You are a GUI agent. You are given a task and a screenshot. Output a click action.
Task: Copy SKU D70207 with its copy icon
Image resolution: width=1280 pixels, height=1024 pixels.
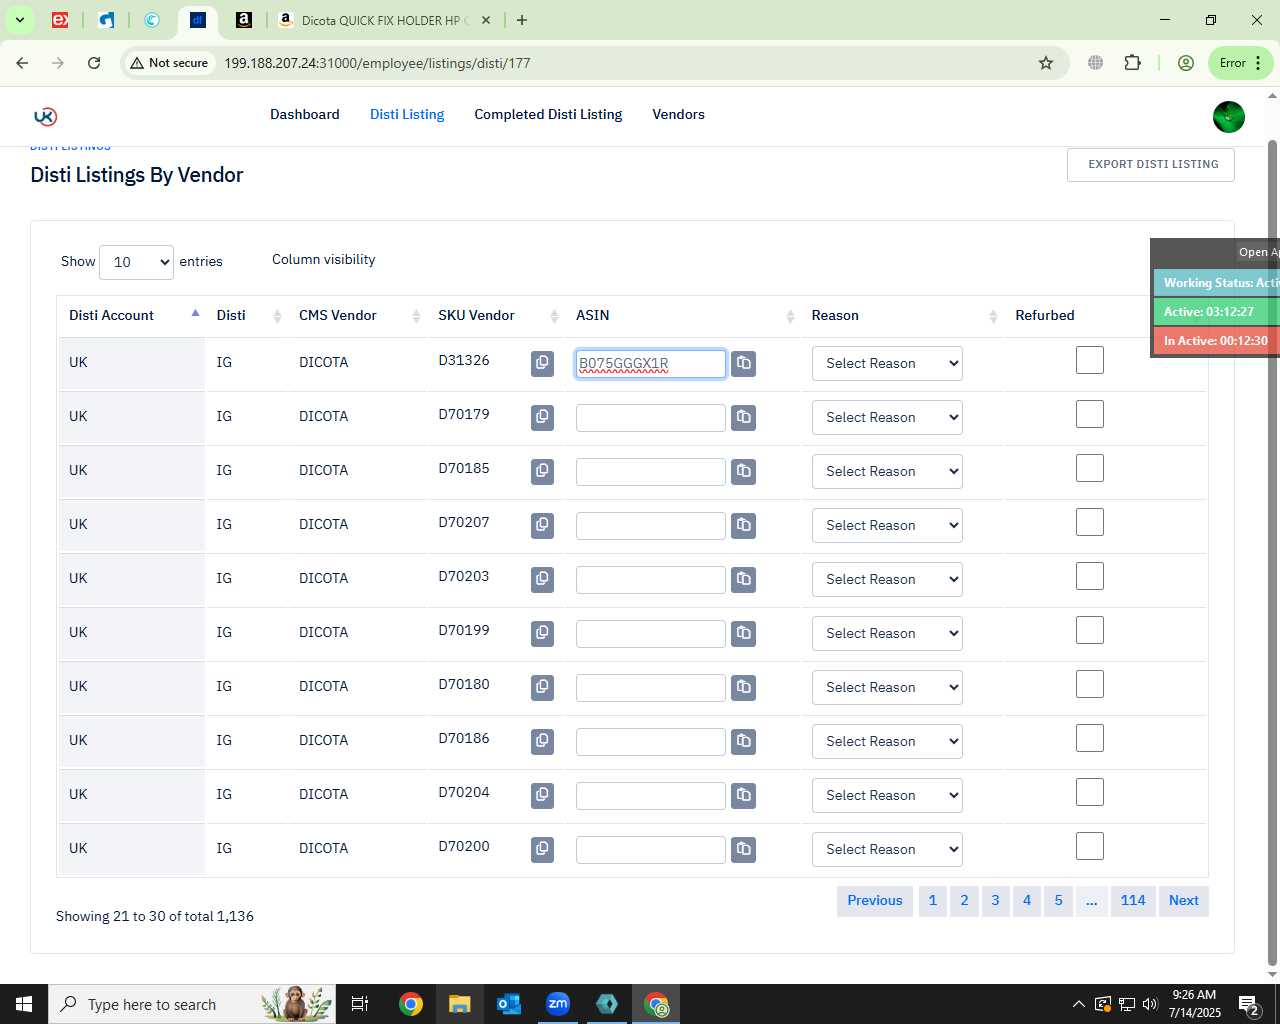pos(542,525)
